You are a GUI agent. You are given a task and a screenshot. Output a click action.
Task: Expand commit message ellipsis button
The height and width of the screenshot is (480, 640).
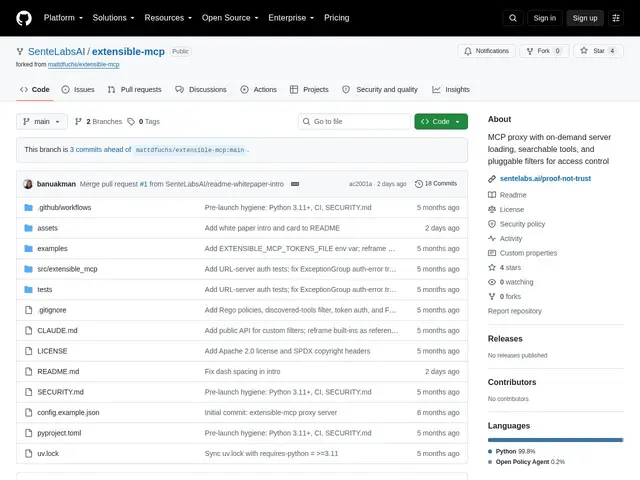point(295,184)
